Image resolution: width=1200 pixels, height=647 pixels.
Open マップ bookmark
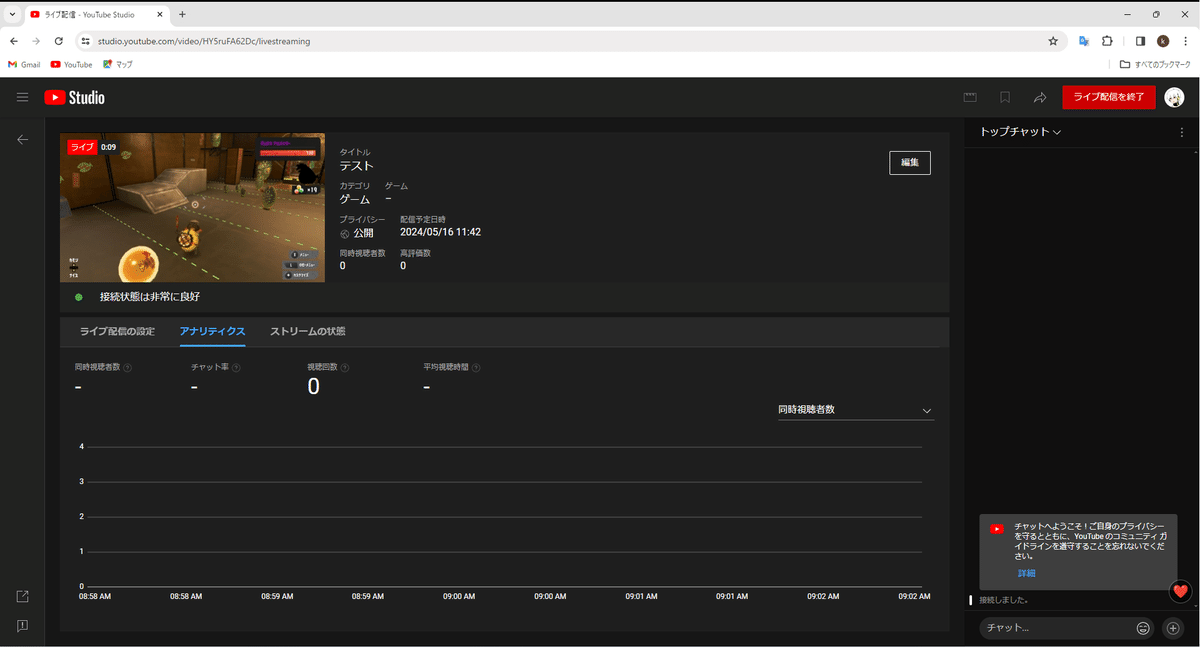coord(117,64)
